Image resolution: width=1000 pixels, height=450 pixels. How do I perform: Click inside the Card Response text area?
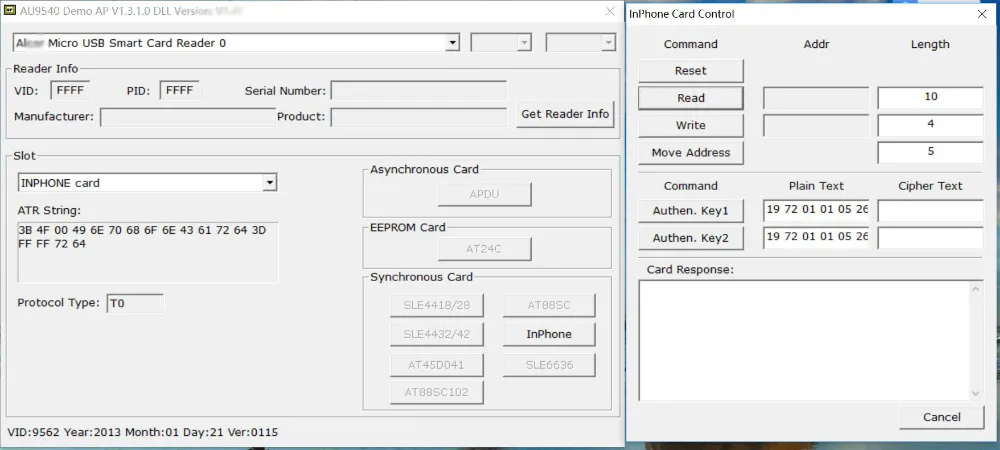pos(804,340)
